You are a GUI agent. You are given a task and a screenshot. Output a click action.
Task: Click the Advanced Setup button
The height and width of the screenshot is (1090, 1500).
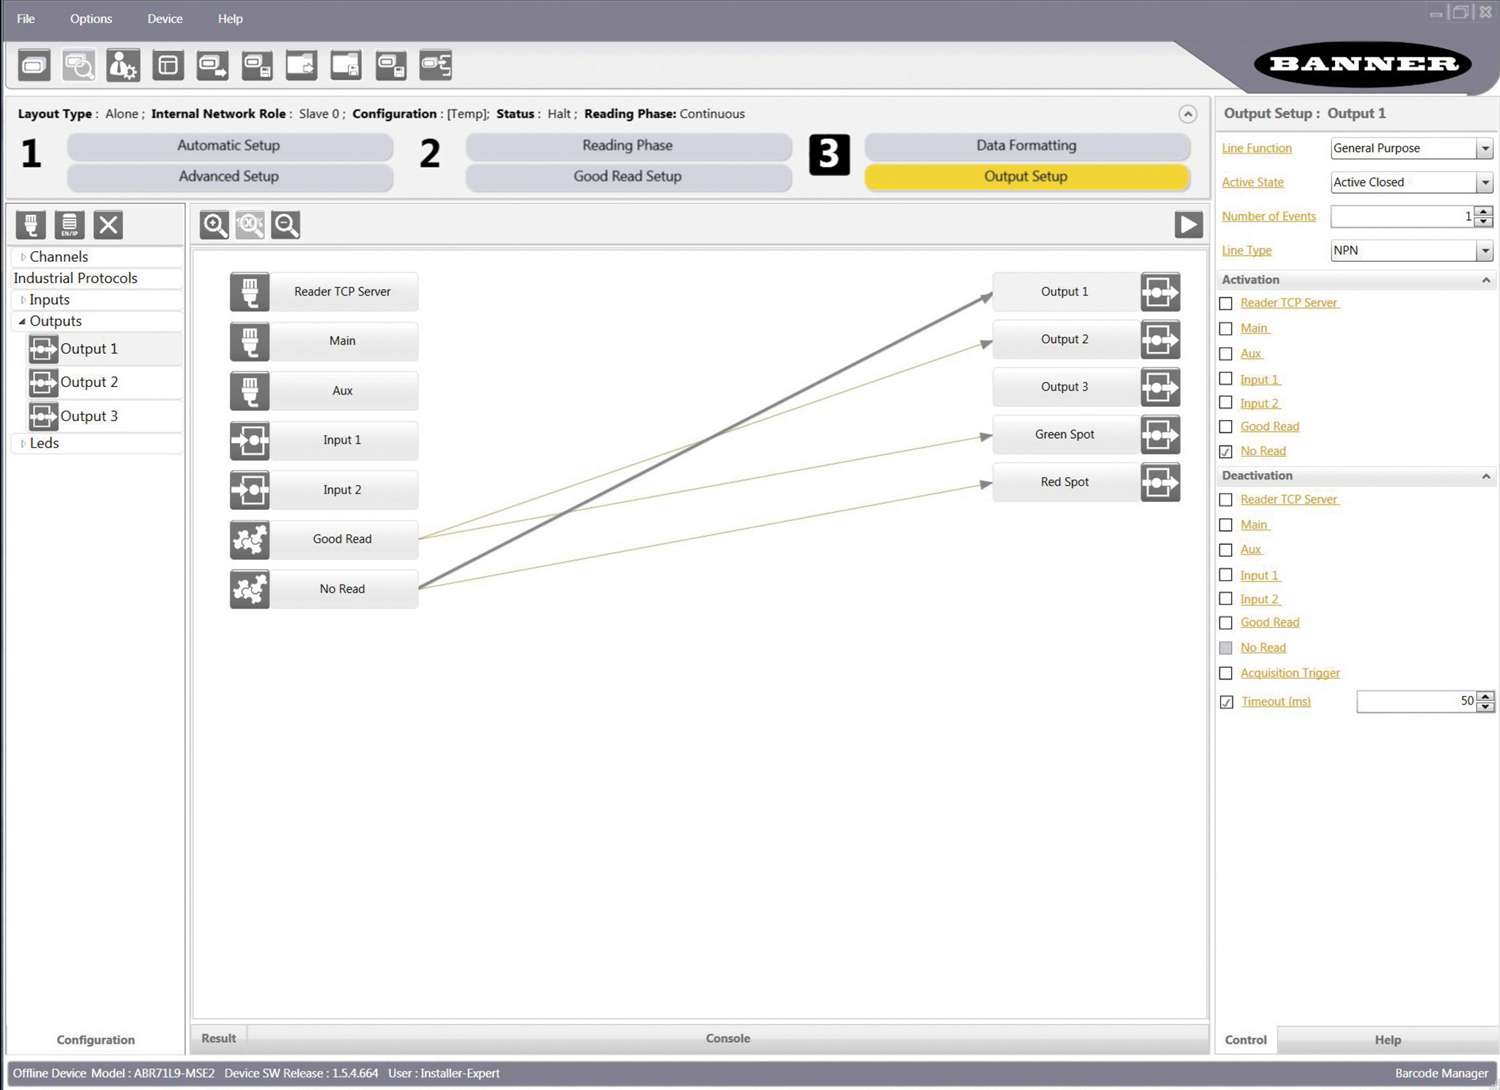(228, 176)
